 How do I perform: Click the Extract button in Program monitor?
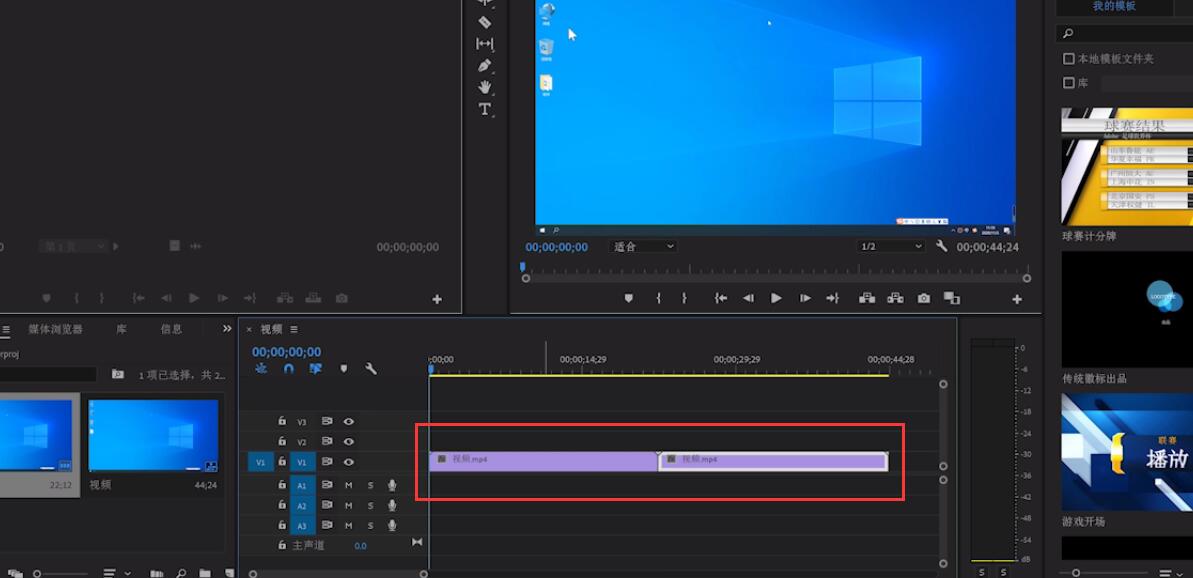[896, 299]
